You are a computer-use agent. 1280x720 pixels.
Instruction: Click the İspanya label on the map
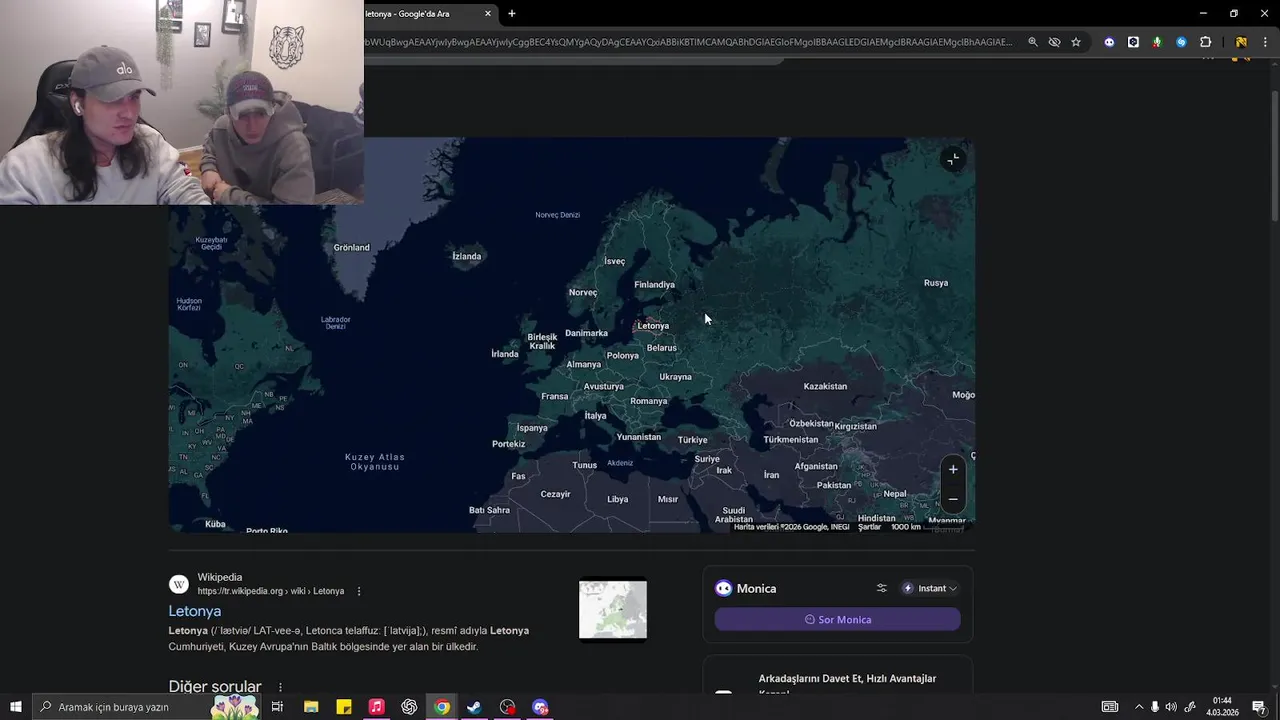pos(532,428)
